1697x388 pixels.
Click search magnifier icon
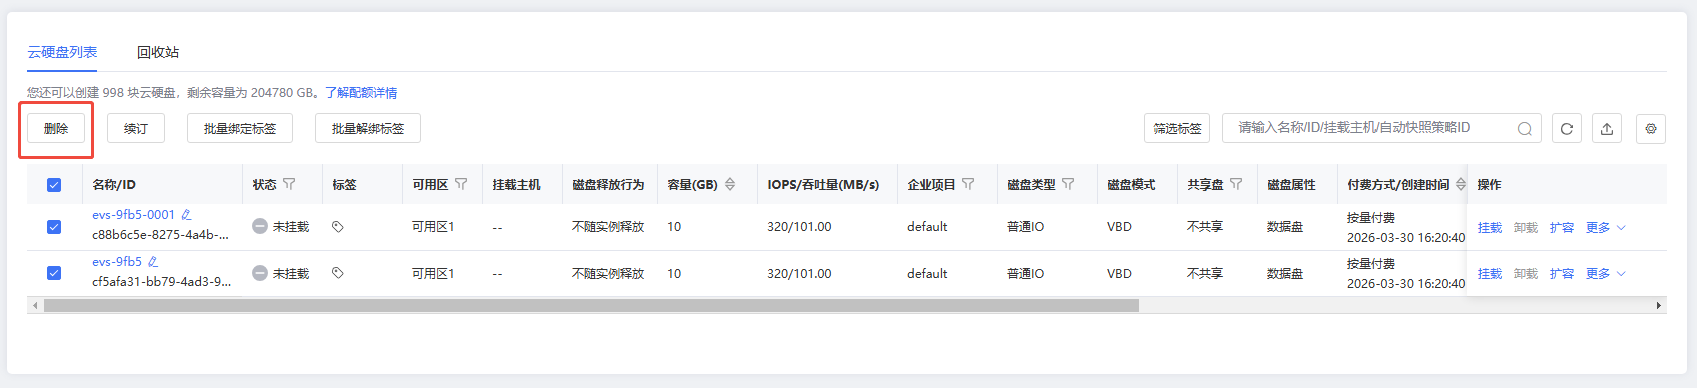coord(1525,128)
